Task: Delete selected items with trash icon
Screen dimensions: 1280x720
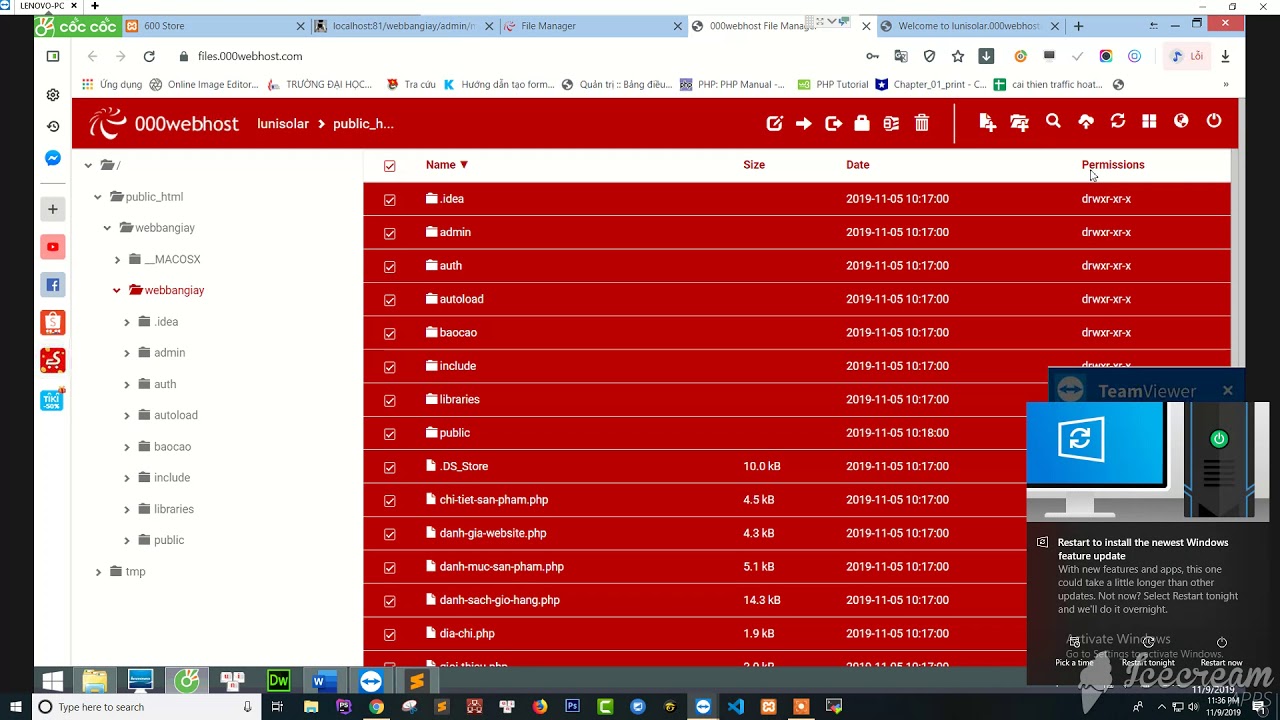Action: point(922,123)
